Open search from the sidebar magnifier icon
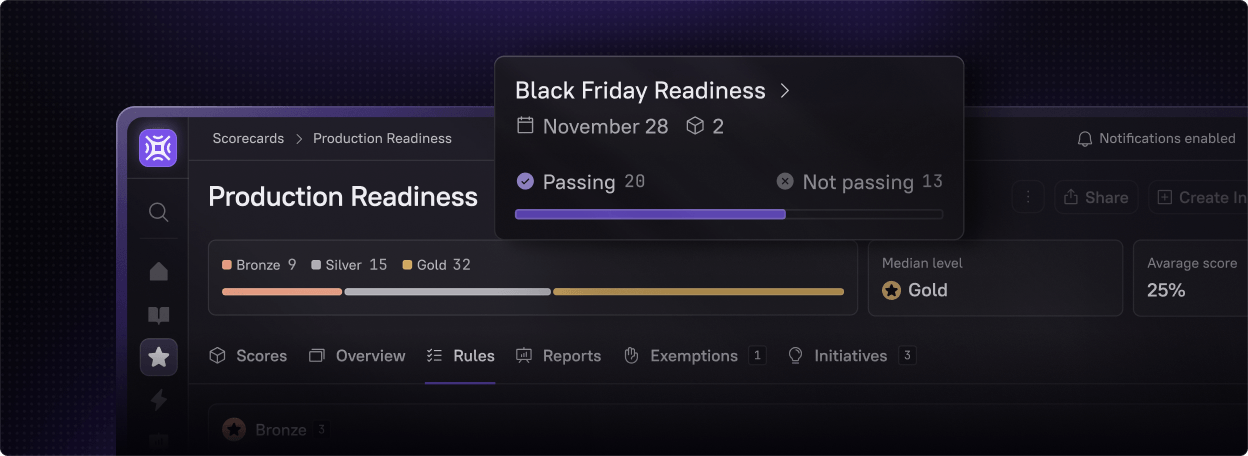This screenshot has width=1248, height=456. (x=158, y=212)
